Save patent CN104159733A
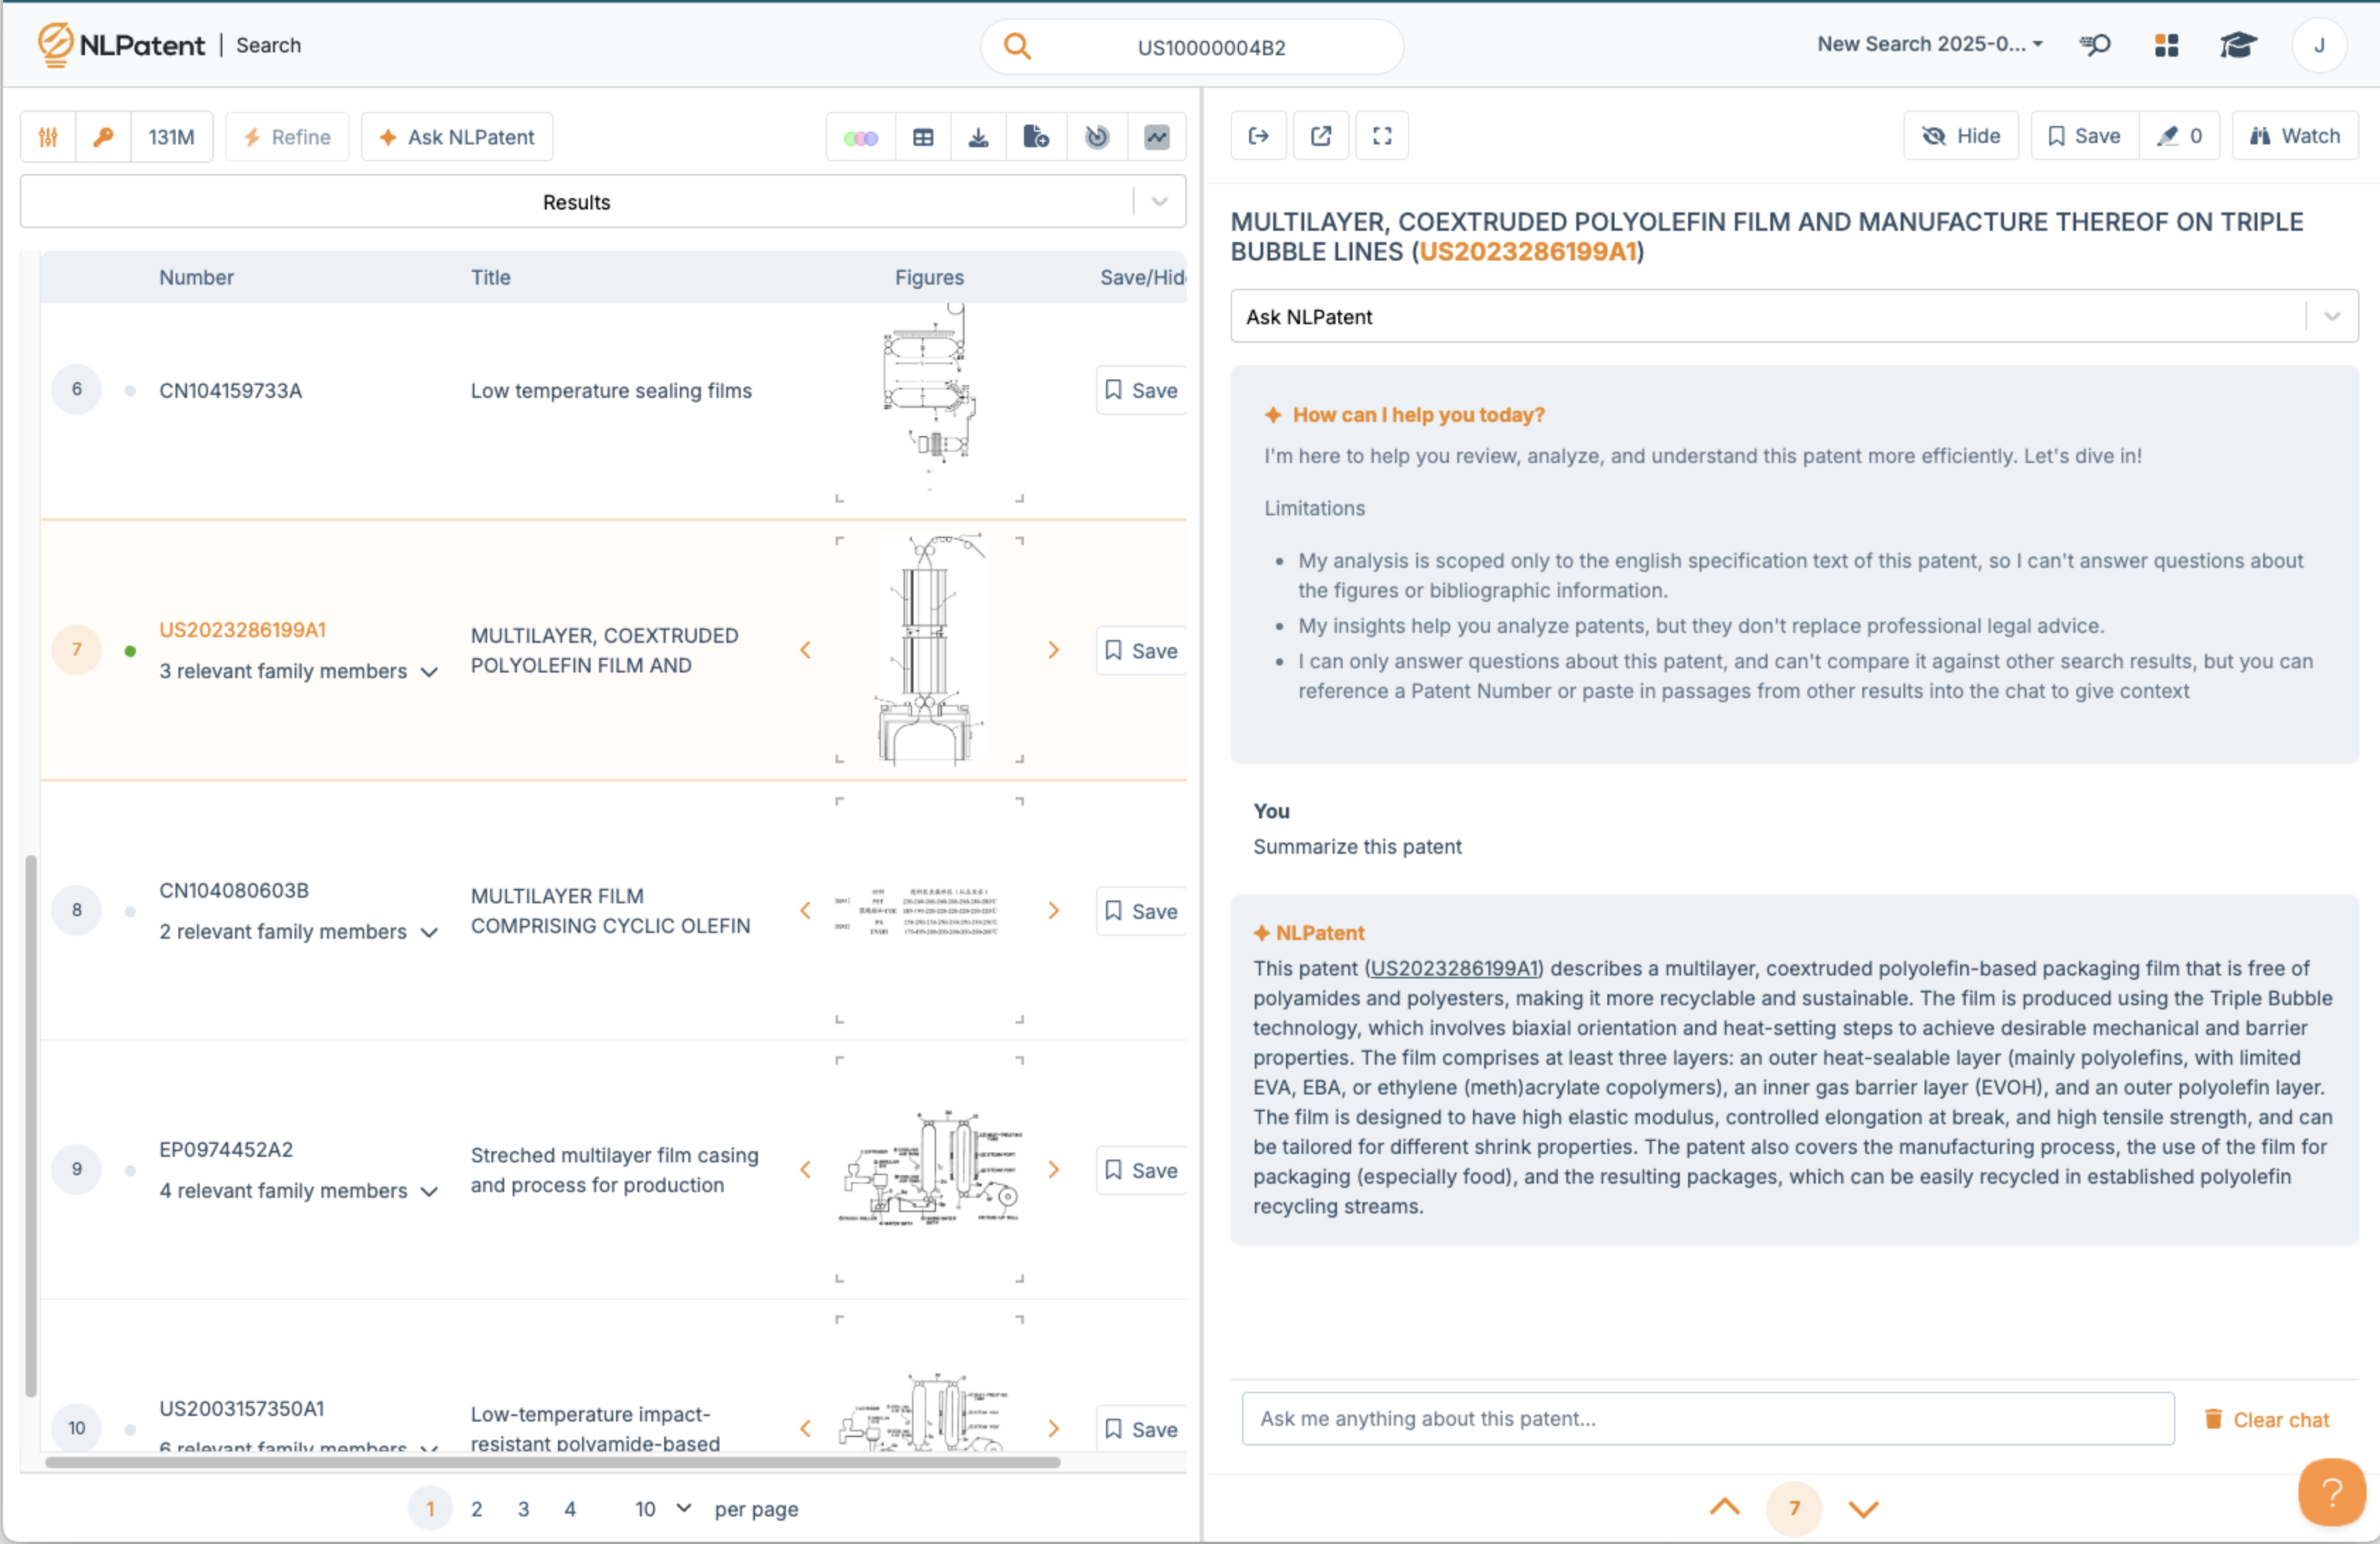 coord(1141,390)
